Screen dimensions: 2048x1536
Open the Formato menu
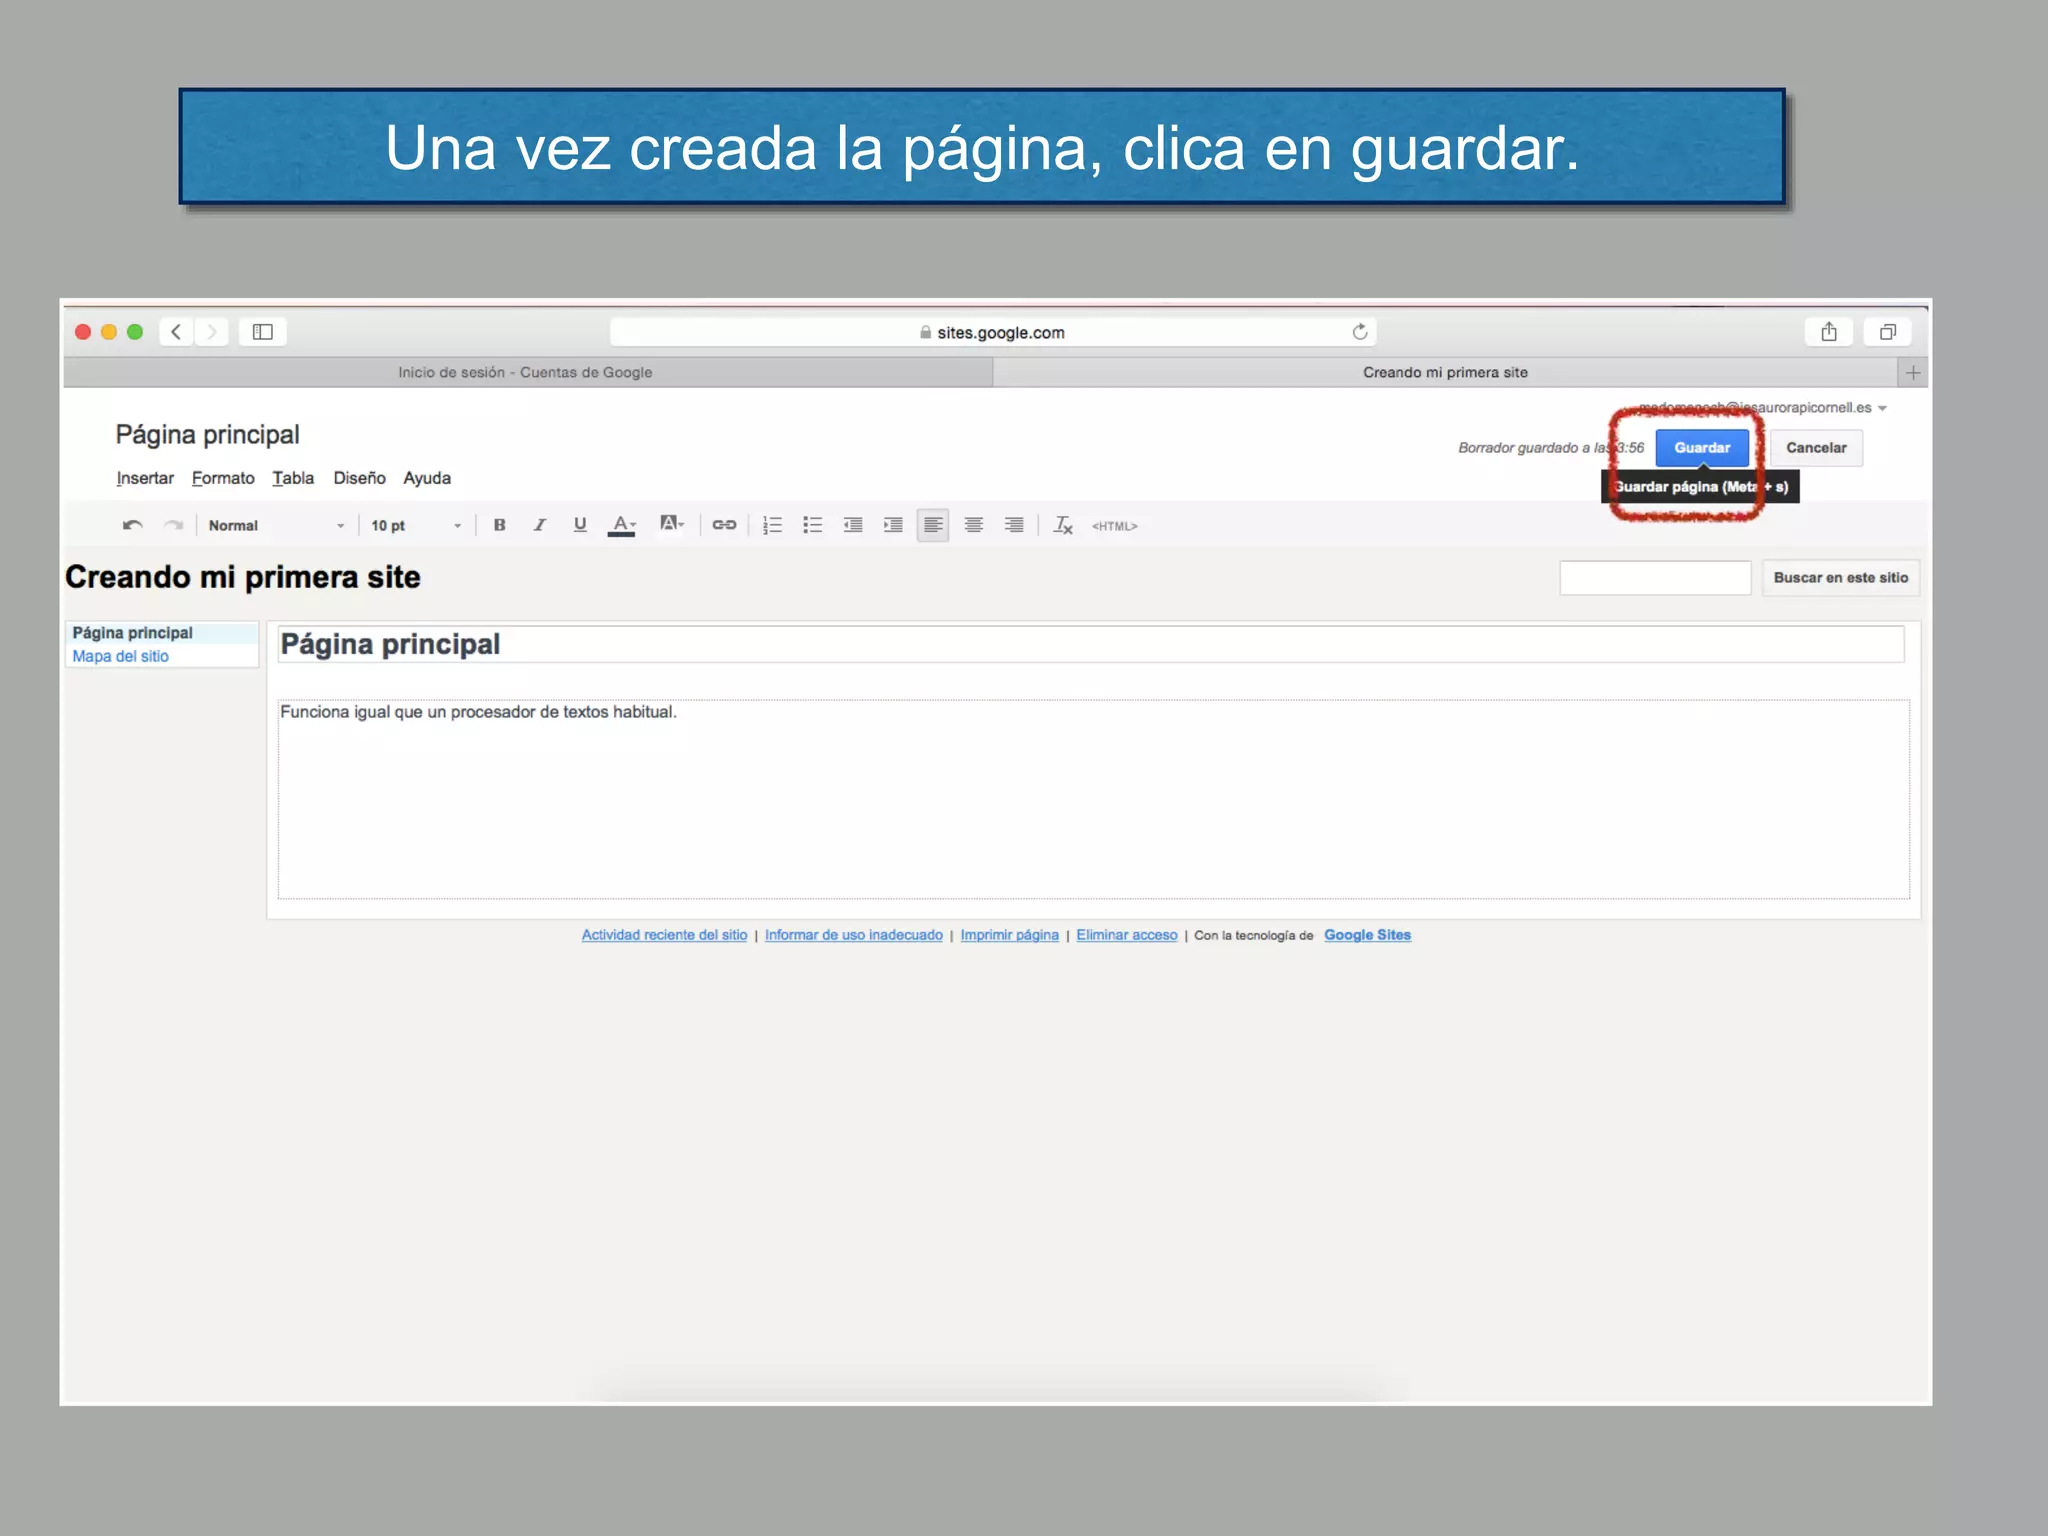click(223, 478)
